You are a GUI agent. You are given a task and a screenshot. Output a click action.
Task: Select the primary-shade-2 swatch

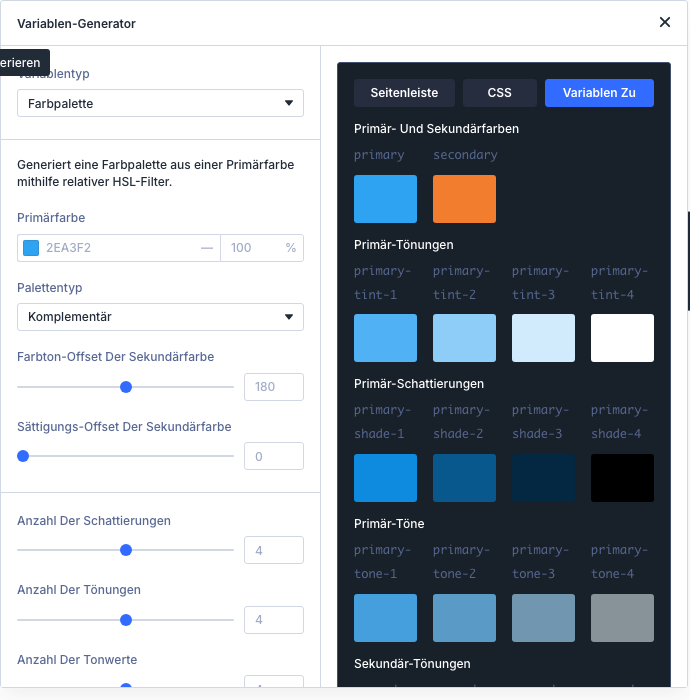click(464, 478)
